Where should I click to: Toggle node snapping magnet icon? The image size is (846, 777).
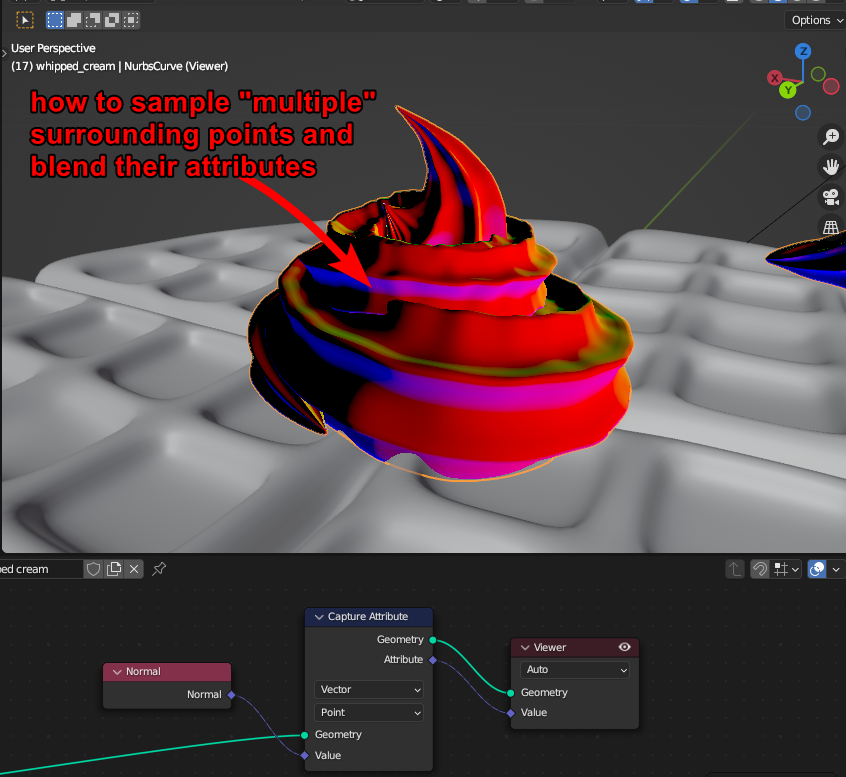tap(760, 569)
